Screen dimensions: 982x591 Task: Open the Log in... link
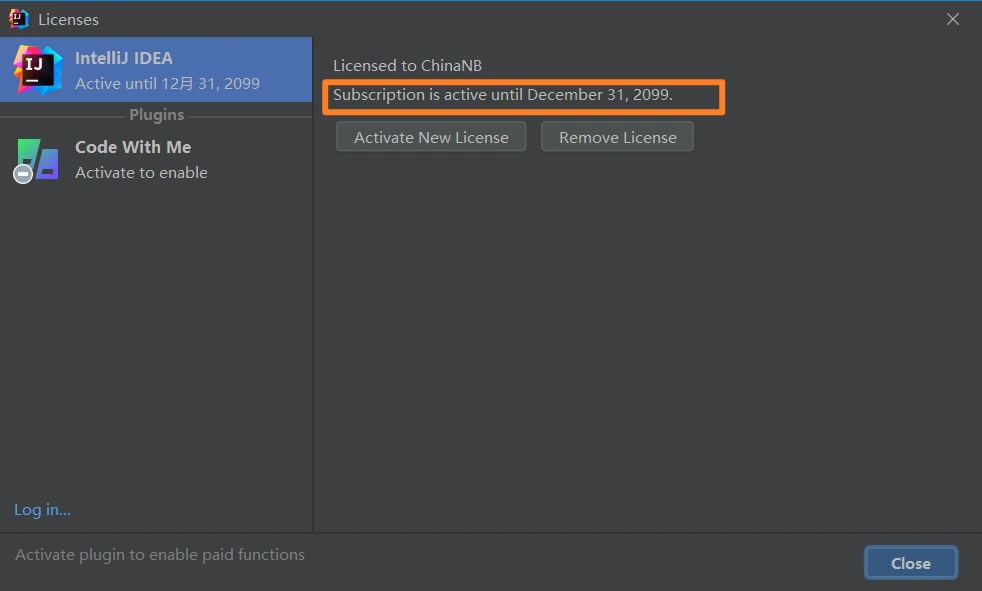(42, 510)
